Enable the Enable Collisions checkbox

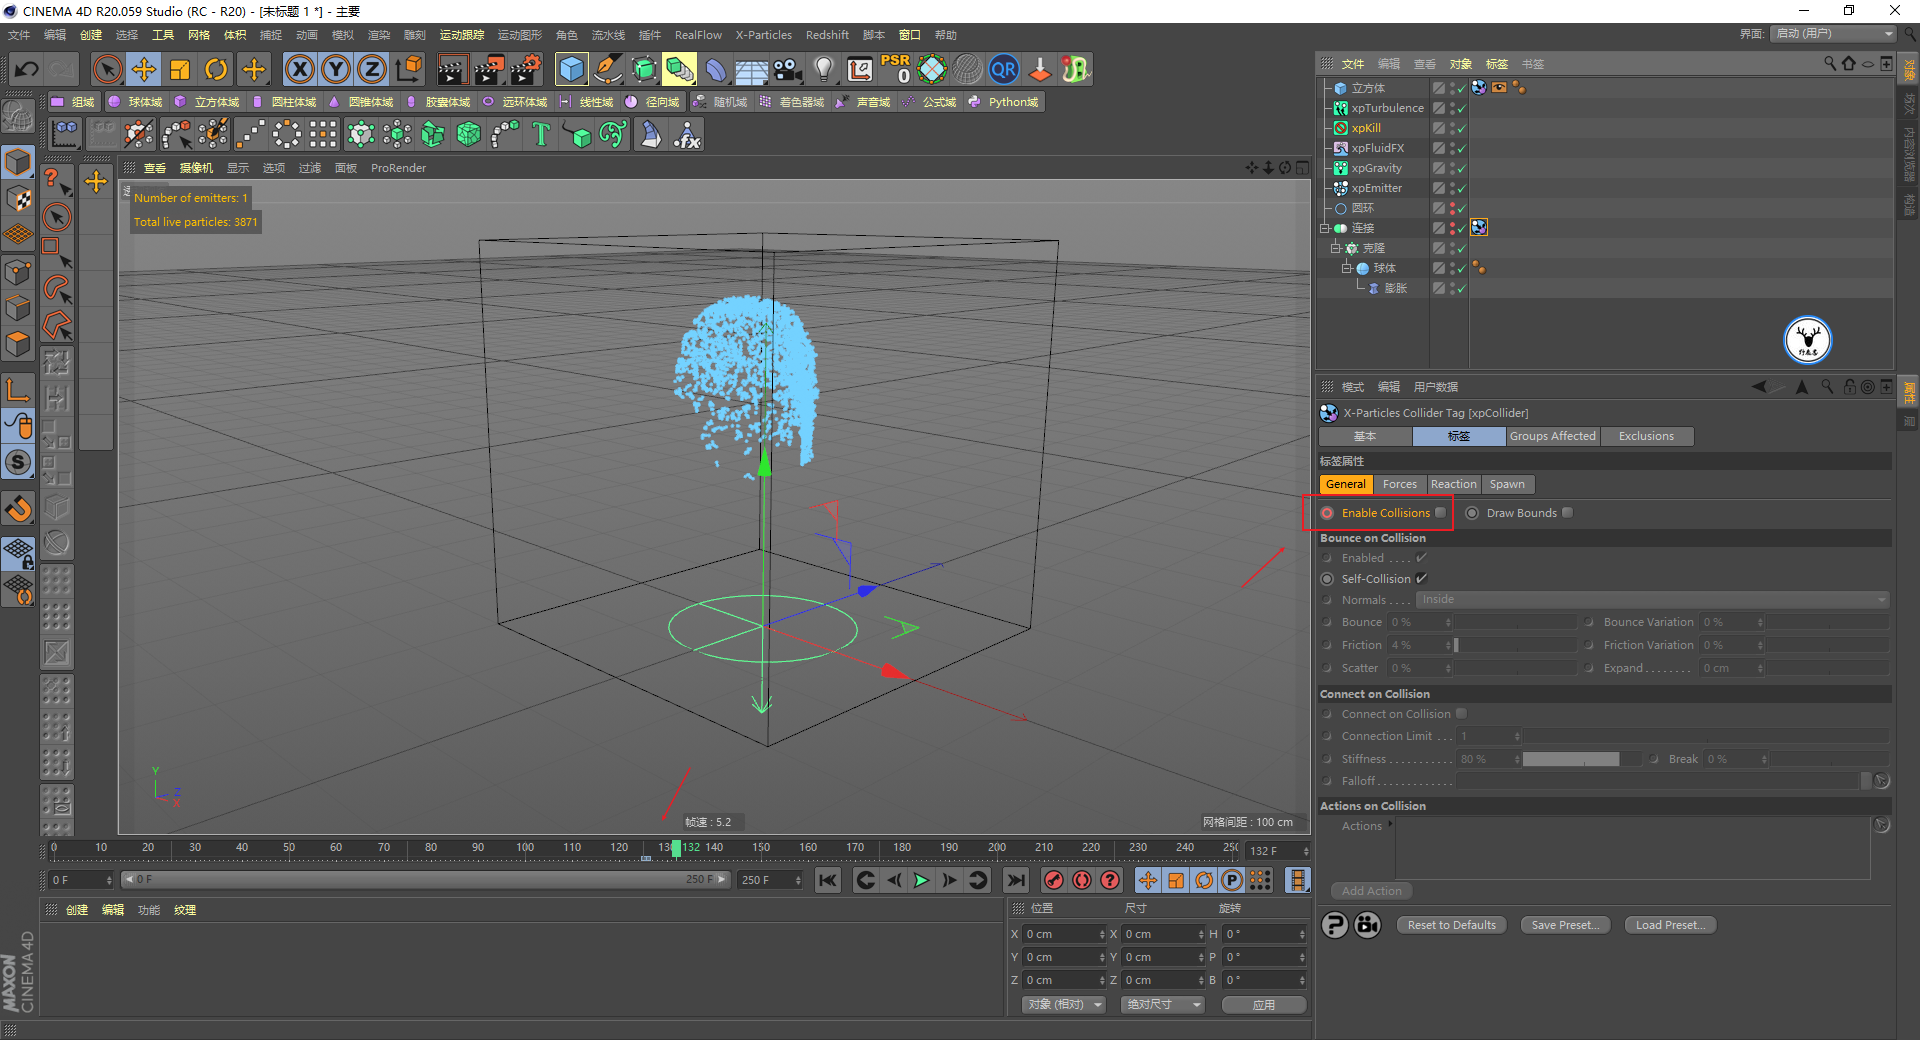point(1440,512)
